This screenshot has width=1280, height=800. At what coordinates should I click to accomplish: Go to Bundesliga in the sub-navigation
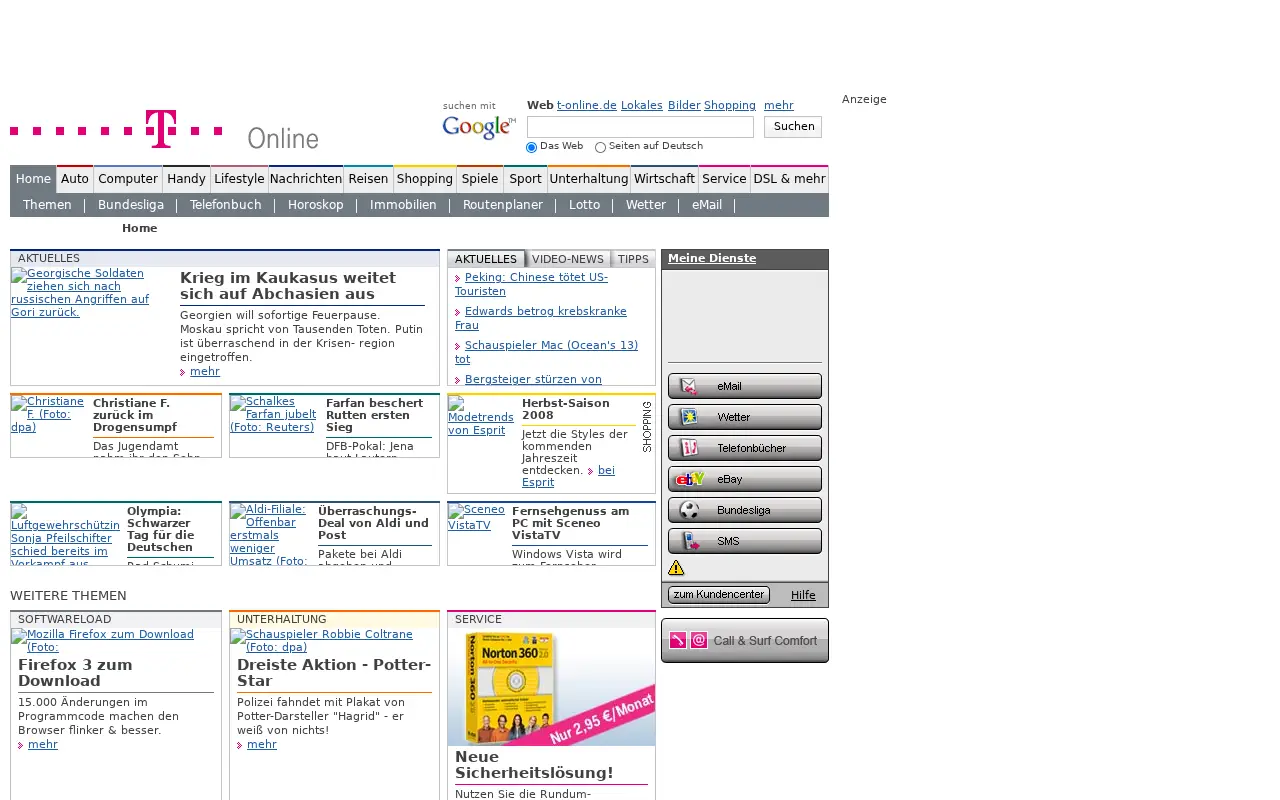pyautogui.click(x=131, y=205)
